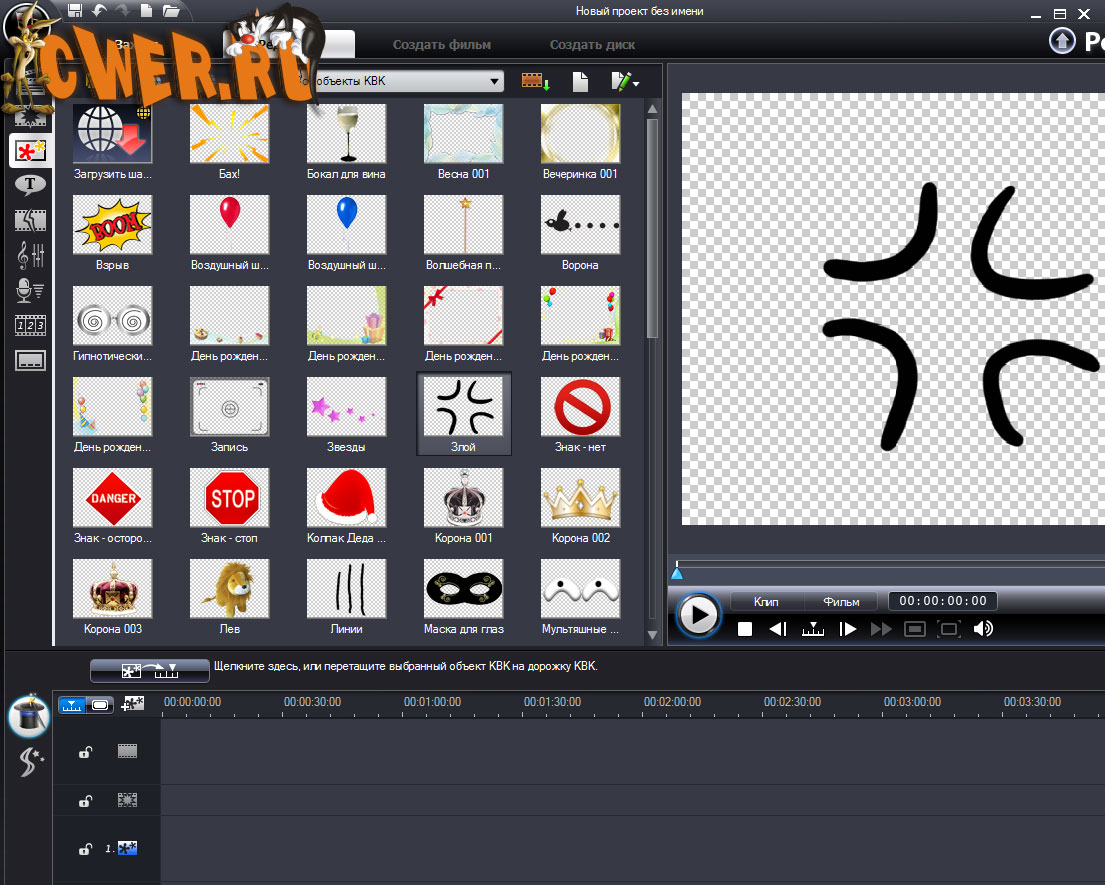Open the Chapter room 123 filmstrip icon
Viewport: 1105px width, 885px height.
coord(30,326)
